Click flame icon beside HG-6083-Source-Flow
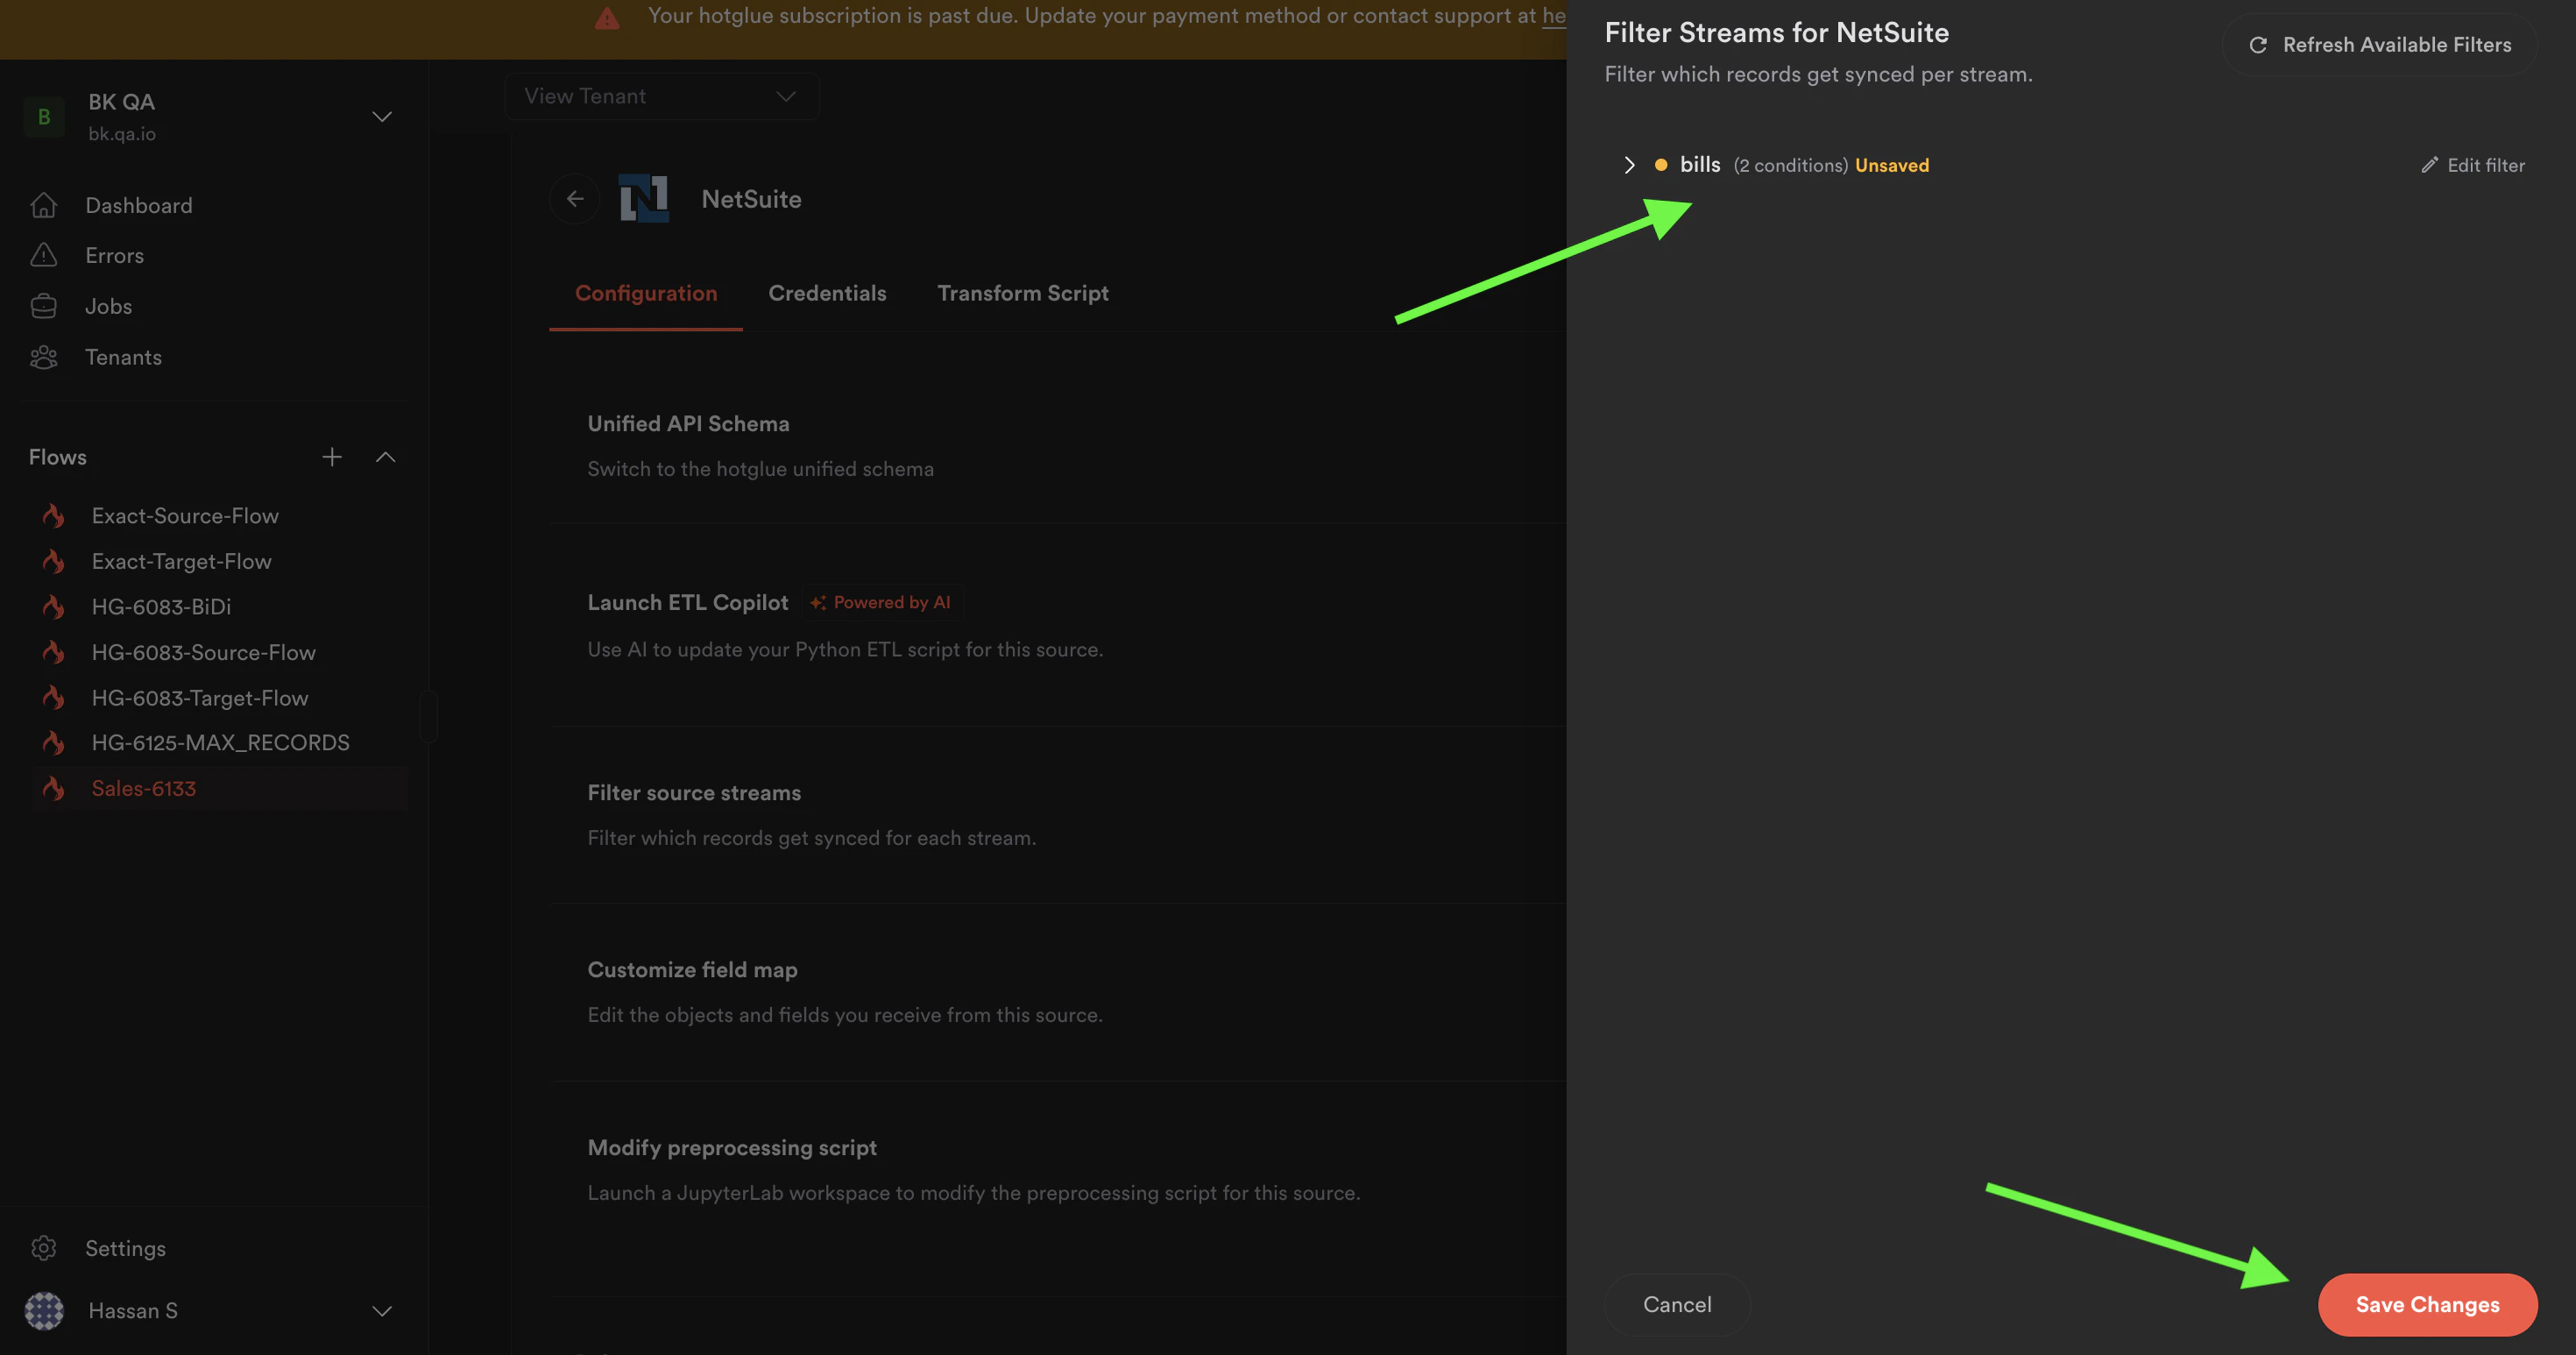This screenshot has width=2576, height=1355. (53, 652)
